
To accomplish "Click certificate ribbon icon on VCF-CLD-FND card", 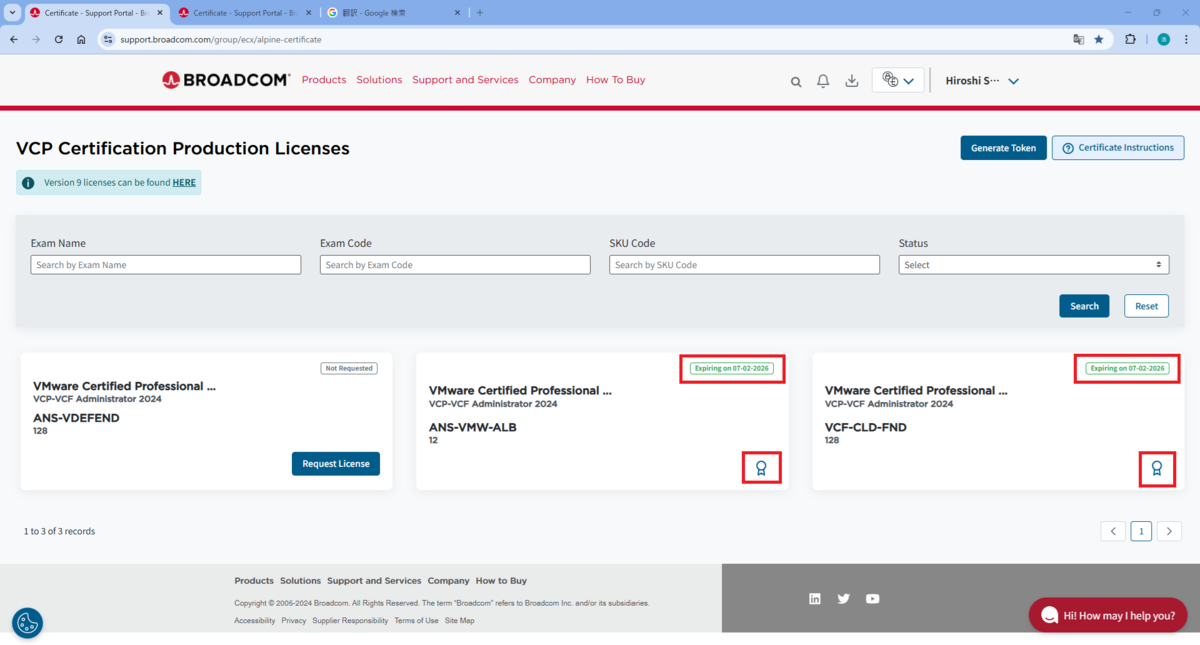I will [x=1157, y=467].
